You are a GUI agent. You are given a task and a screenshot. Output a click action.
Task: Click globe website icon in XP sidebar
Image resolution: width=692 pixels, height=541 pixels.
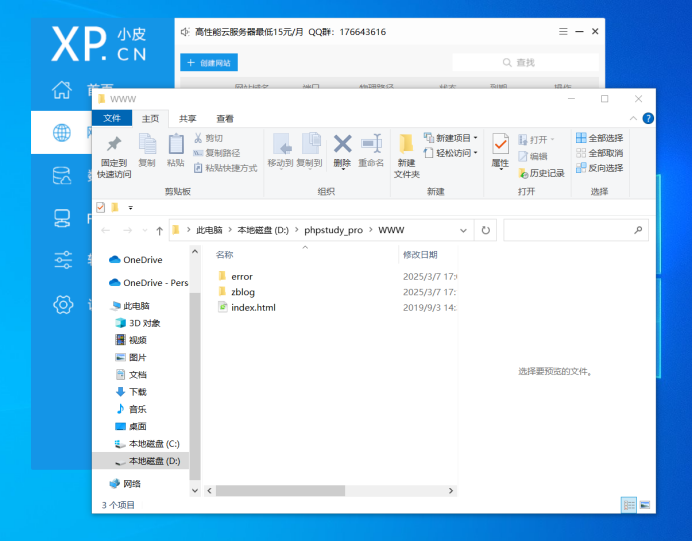62,132
